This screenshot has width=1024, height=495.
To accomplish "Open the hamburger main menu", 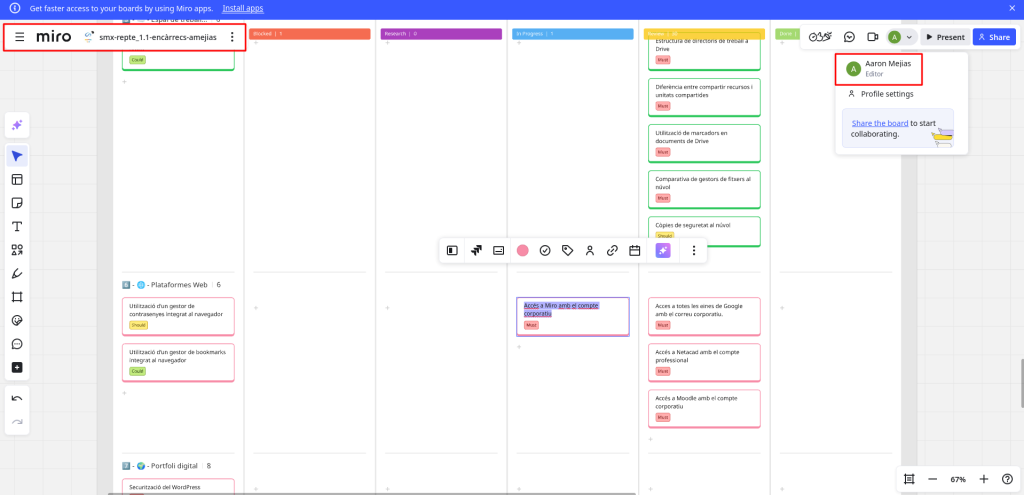I will [19, 37].
